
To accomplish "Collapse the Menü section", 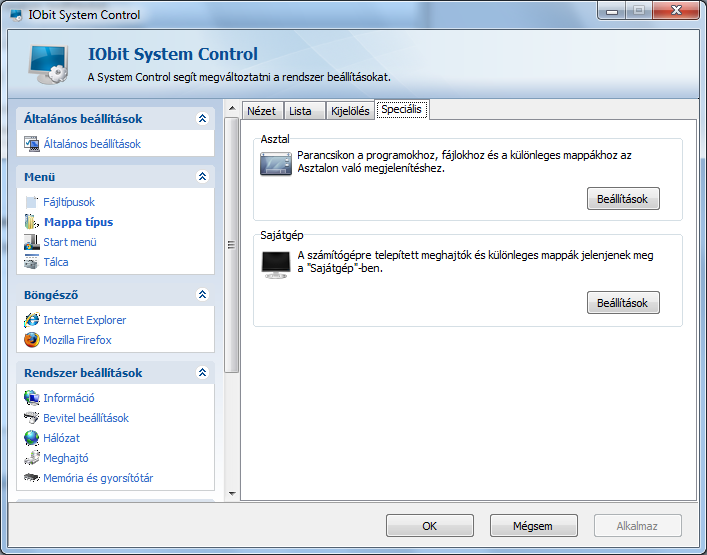I will point(202,176).
